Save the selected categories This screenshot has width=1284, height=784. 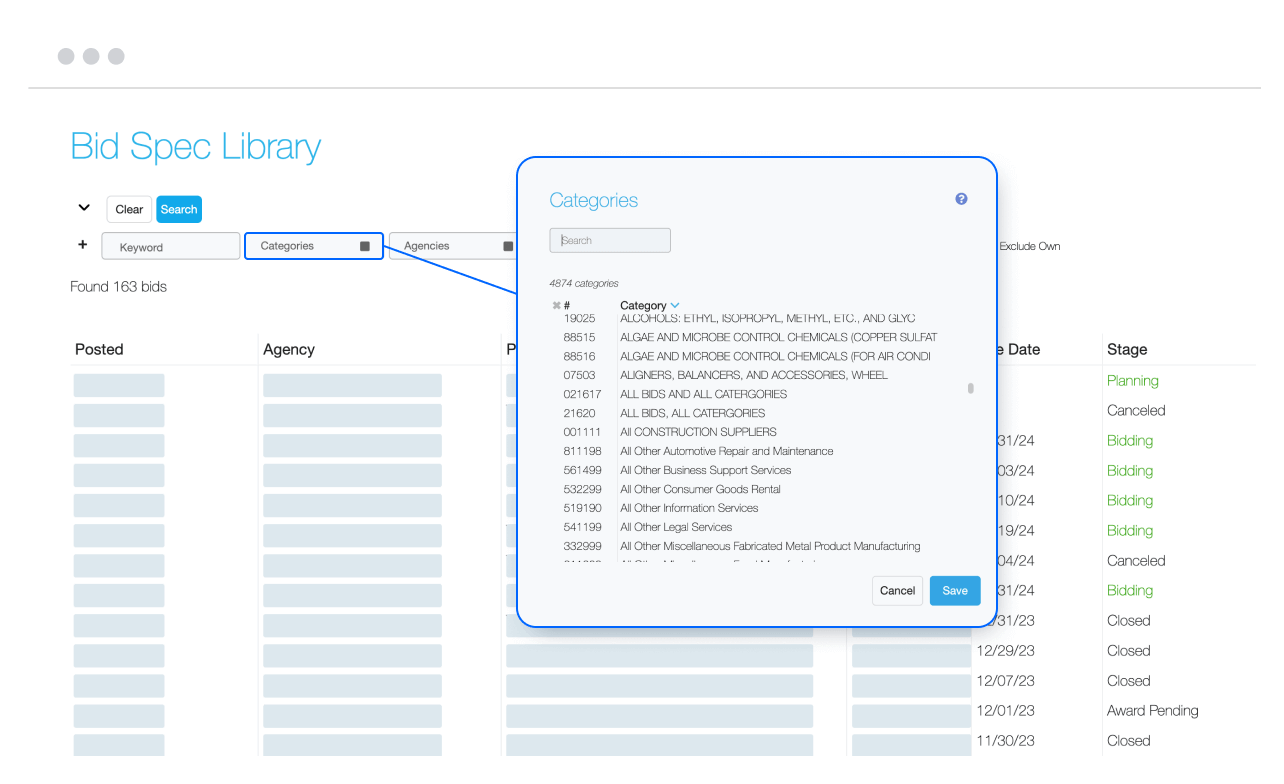point(954,590)
